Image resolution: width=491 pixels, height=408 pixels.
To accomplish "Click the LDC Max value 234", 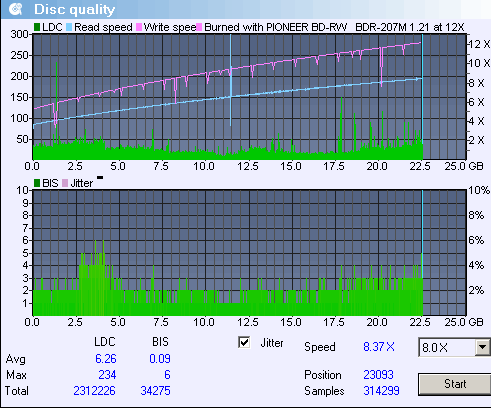I will (107, 375).
